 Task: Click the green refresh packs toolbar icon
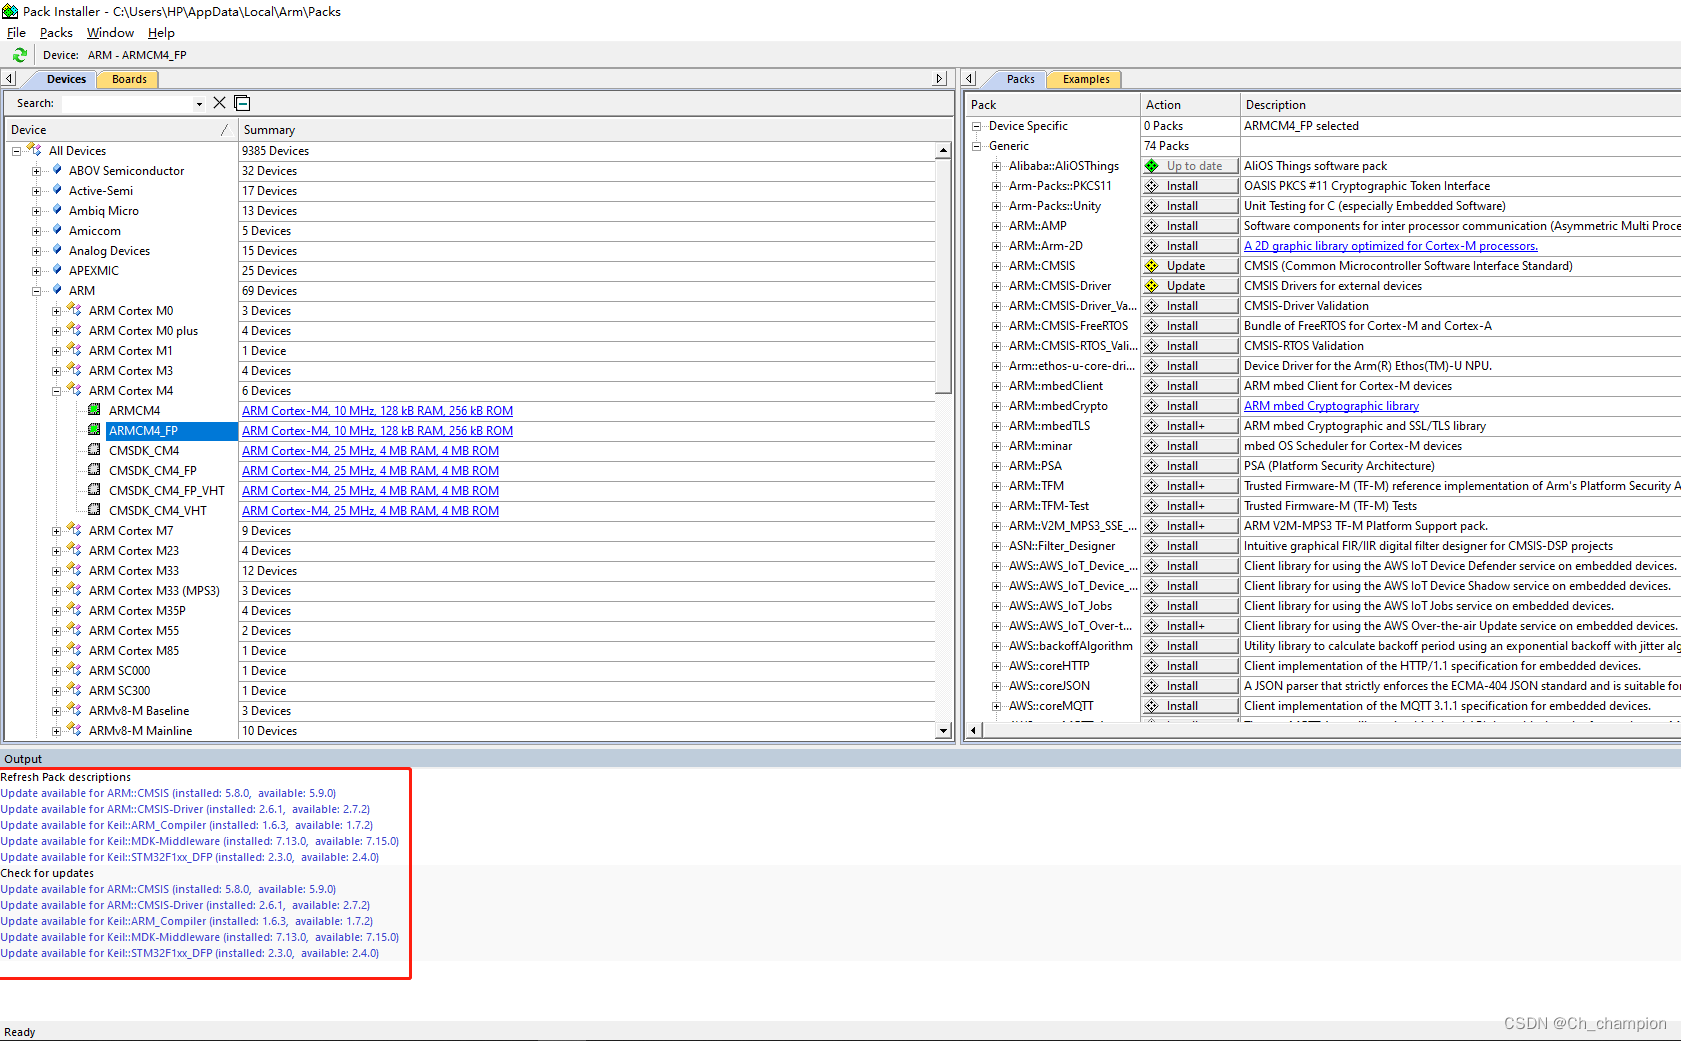pos(19,55)
